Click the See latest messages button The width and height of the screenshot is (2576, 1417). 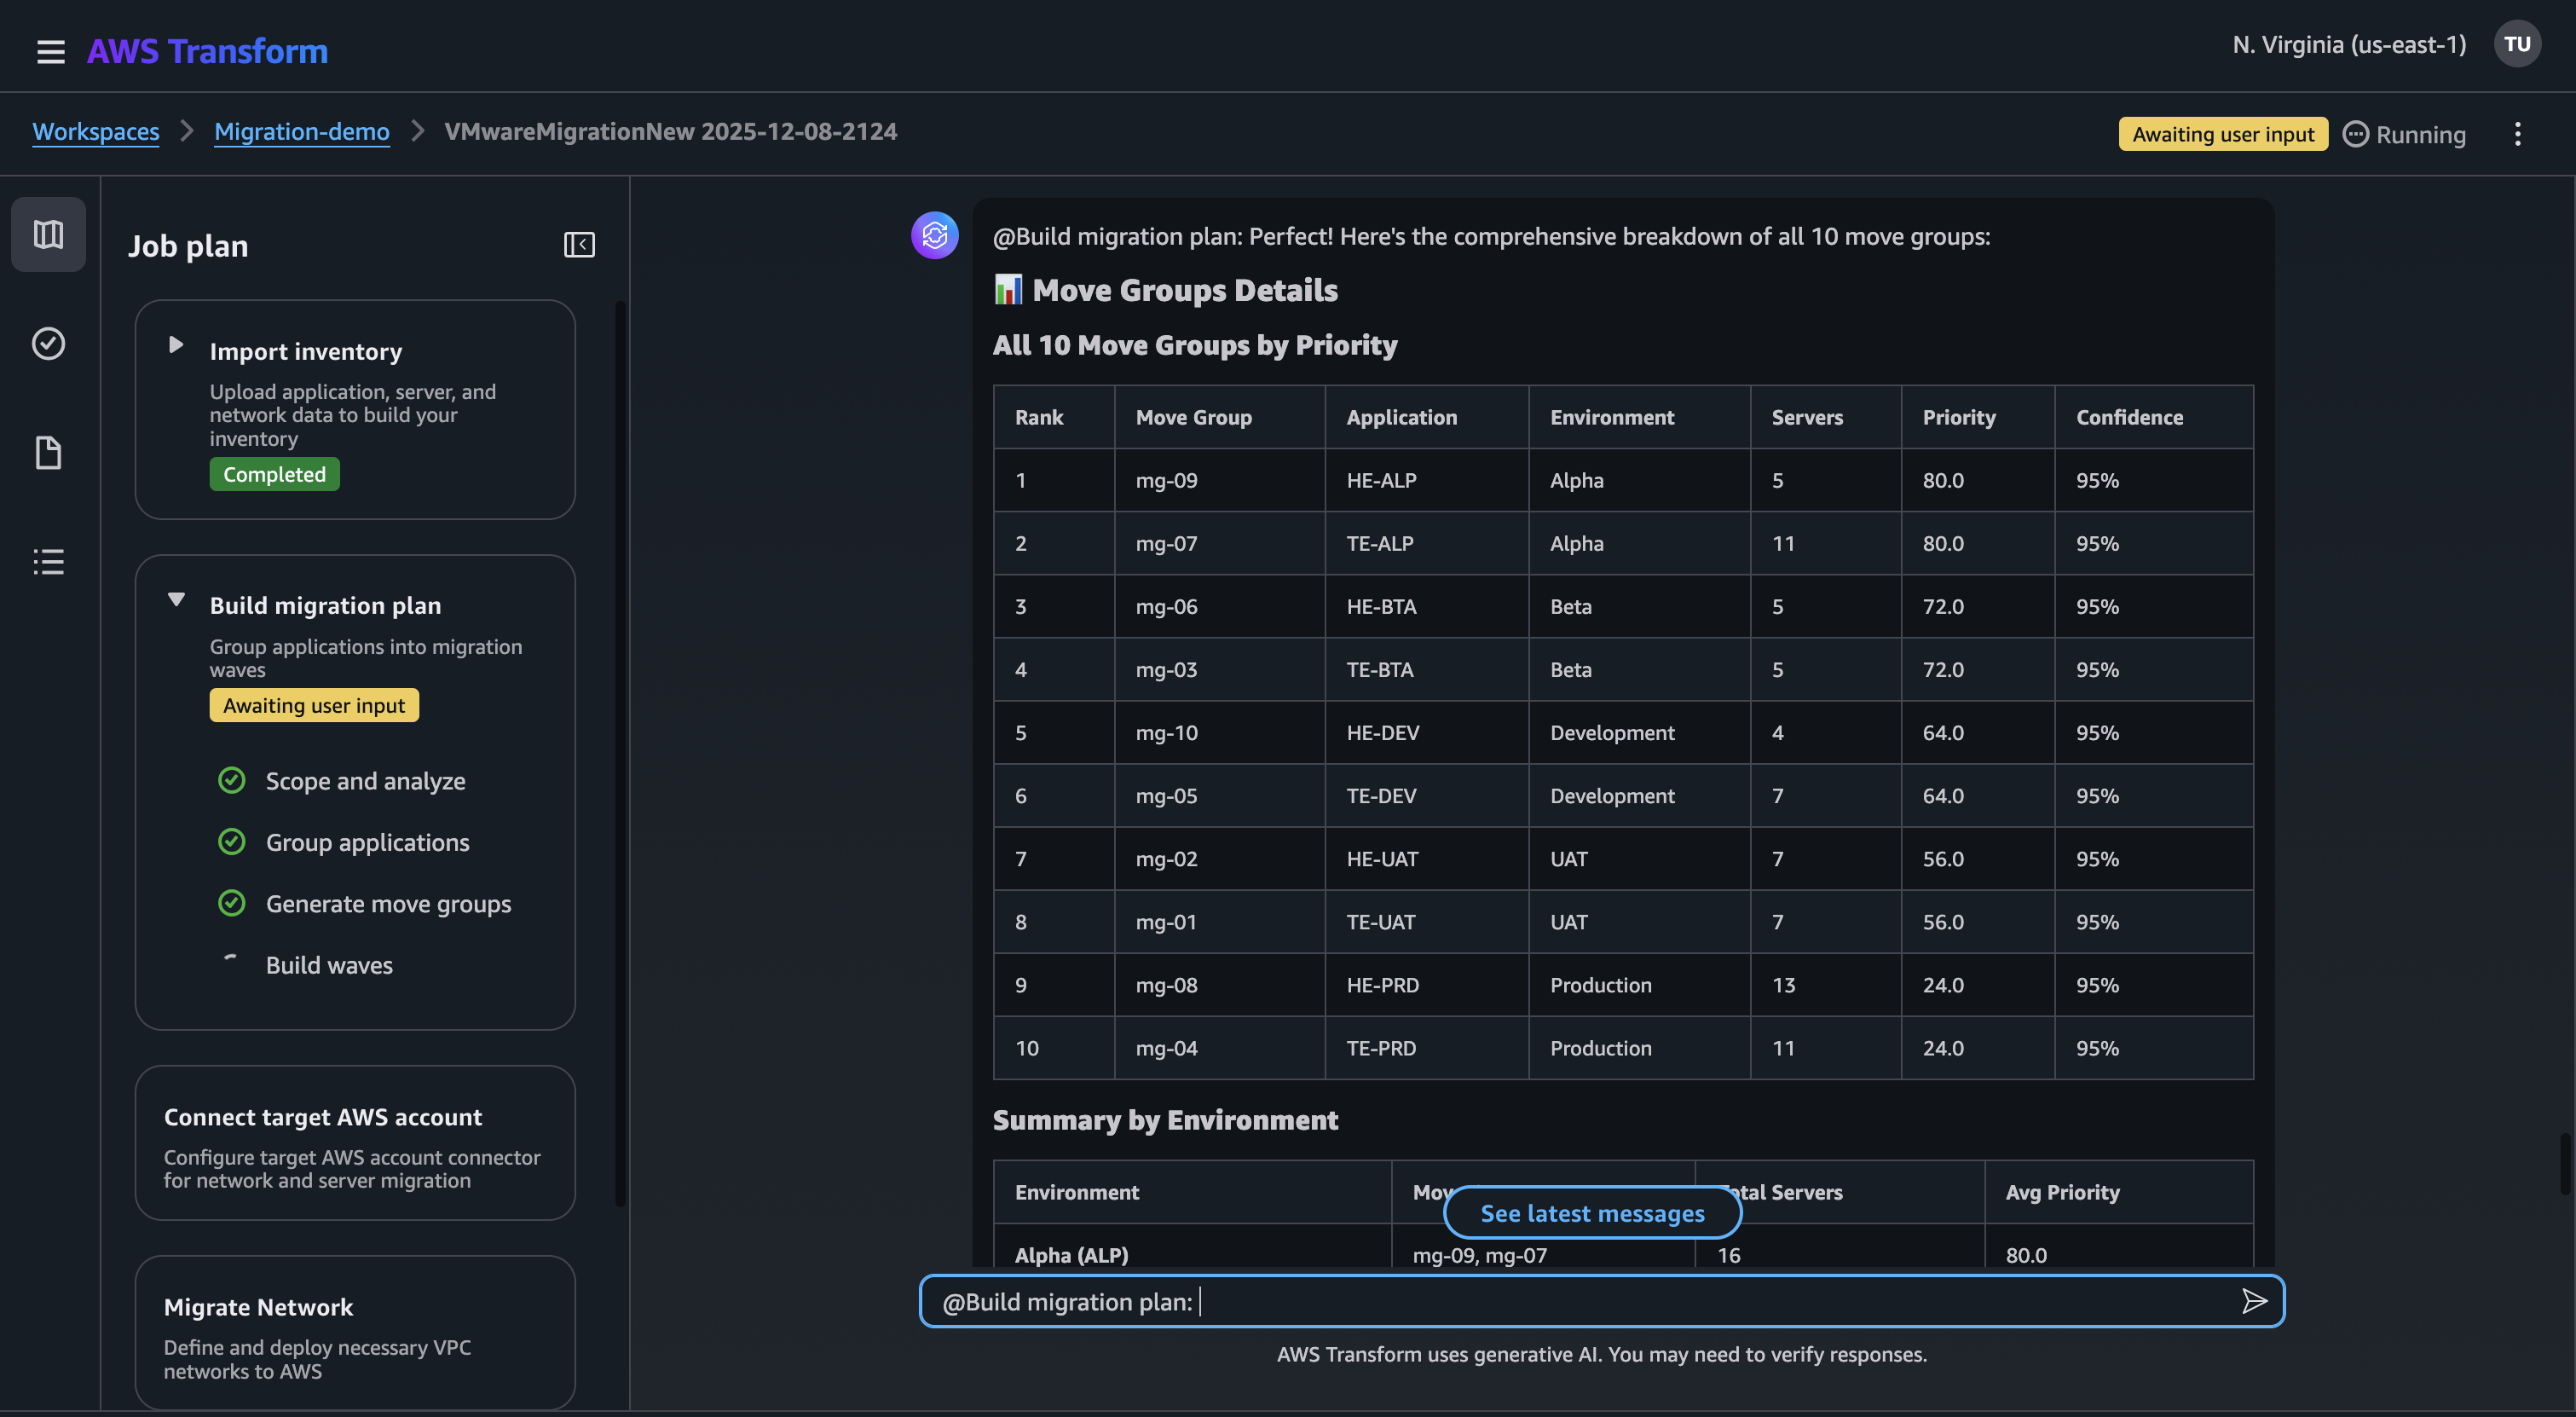point(1592,1213)
